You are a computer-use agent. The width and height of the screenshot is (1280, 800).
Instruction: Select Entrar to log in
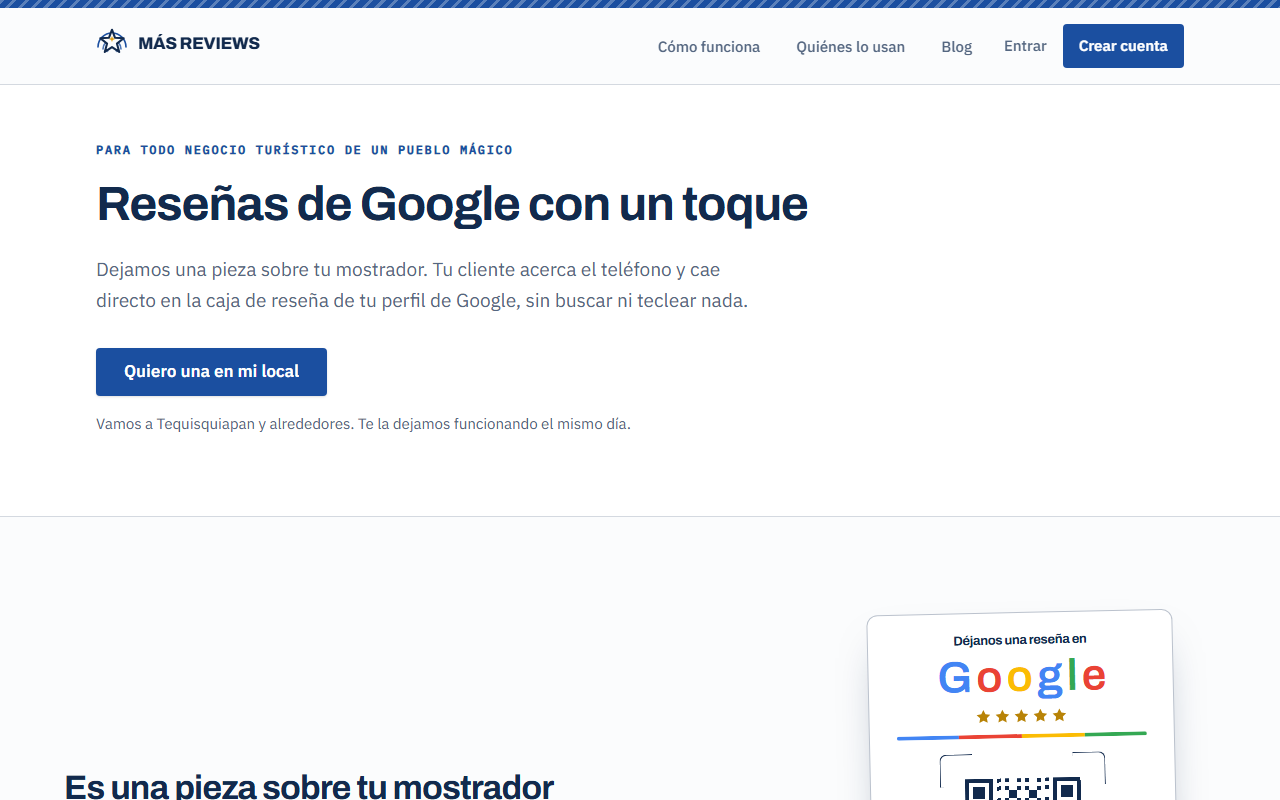[1025, 46]
